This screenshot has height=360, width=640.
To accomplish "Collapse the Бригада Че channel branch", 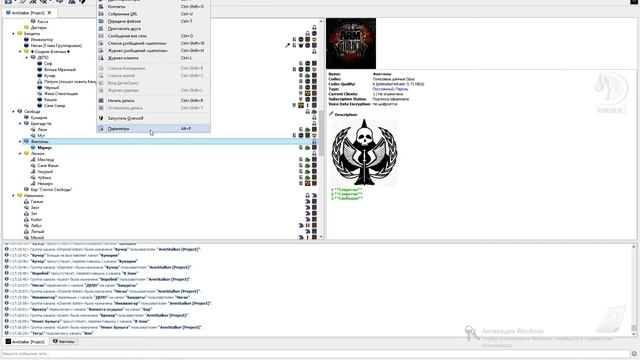I will [20, 123].
